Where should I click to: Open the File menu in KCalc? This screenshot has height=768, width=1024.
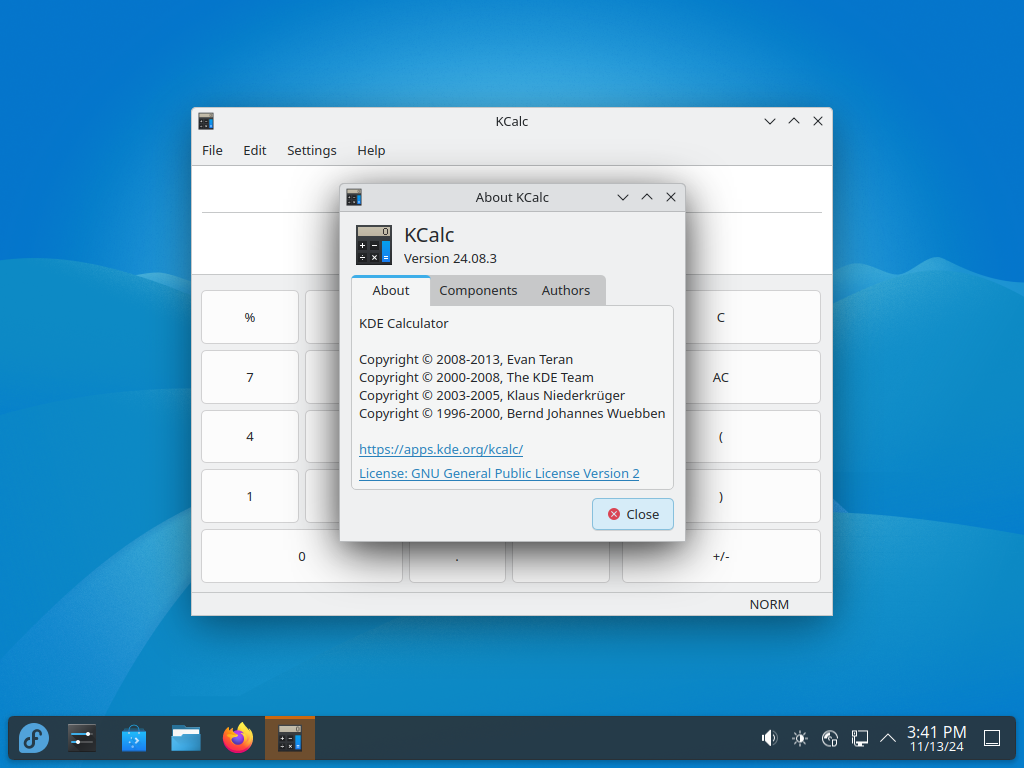pyautogui.click(x=212, y=150)
